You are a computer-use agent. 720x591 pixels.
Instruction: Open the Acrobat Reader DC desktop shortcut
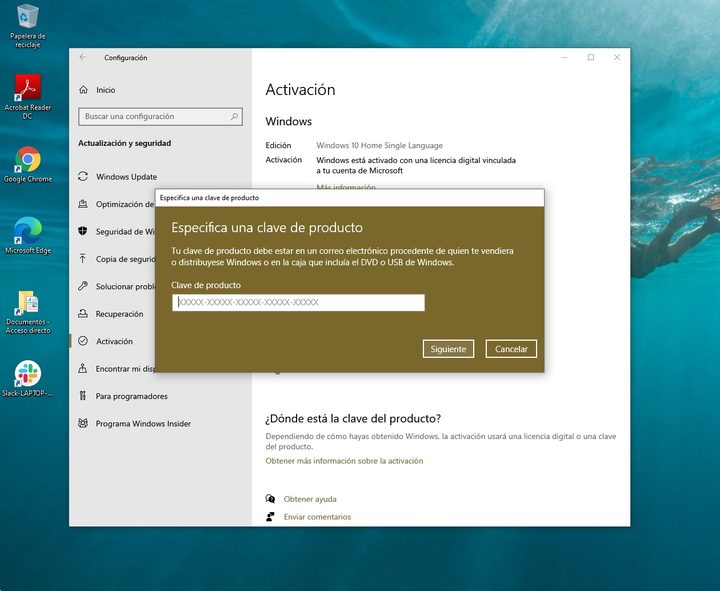tap(28, 96)
